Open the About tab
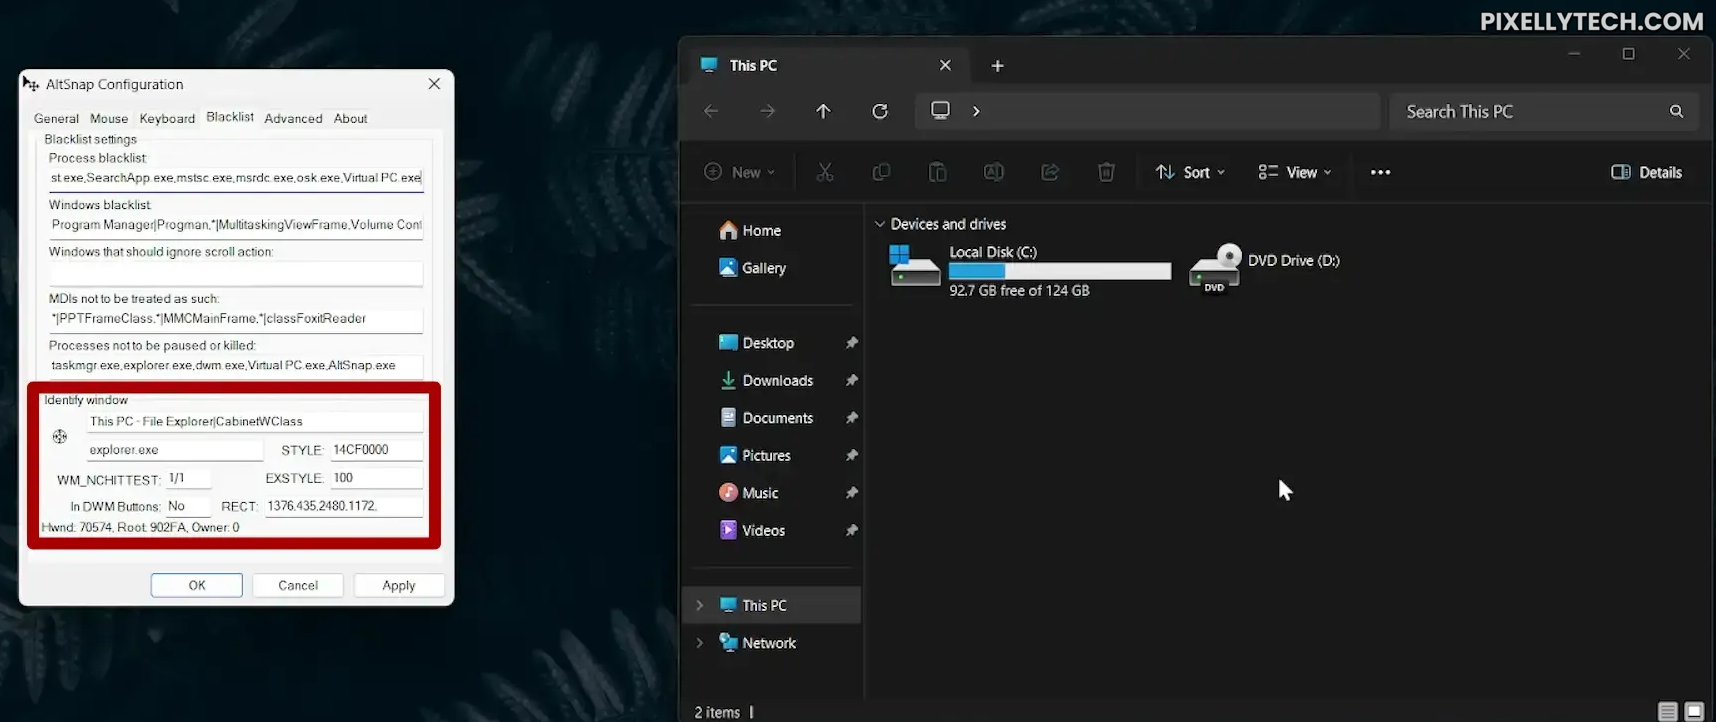The image size is (1716, 722). 350,118
